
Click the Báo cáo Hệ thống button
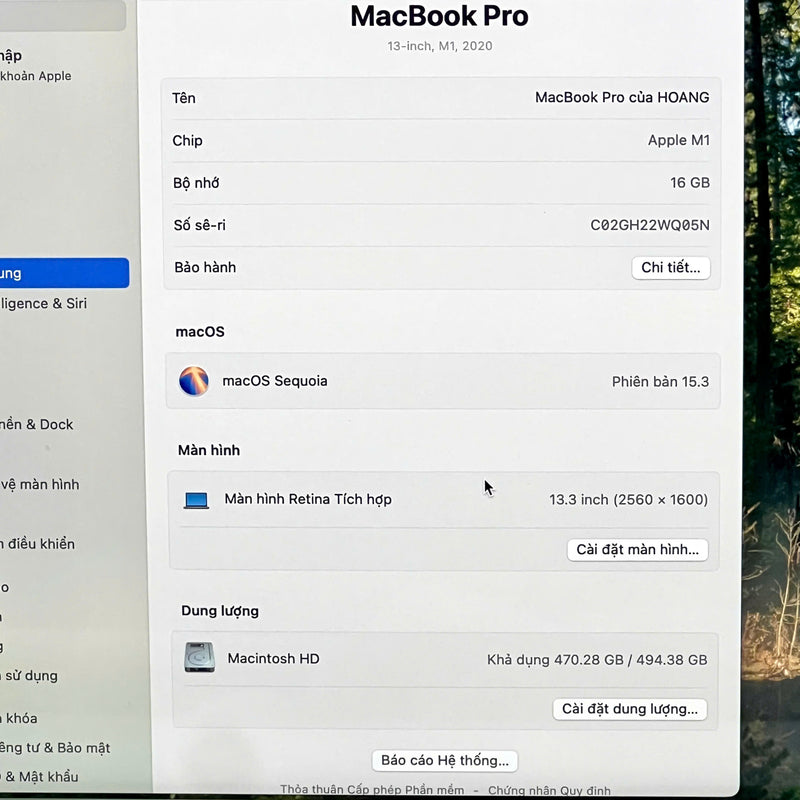(444, 761)
